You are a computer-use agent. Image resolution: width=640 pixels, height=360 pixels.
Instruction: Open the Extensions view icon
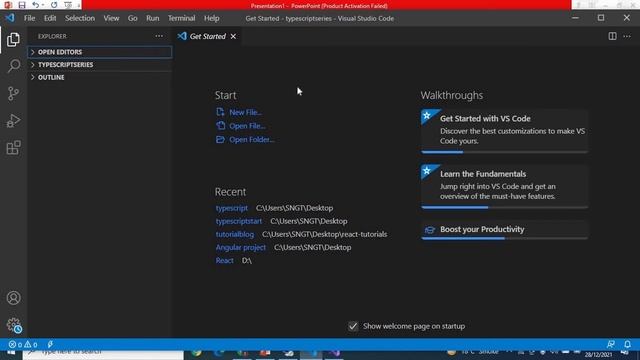tap(13, 148)
